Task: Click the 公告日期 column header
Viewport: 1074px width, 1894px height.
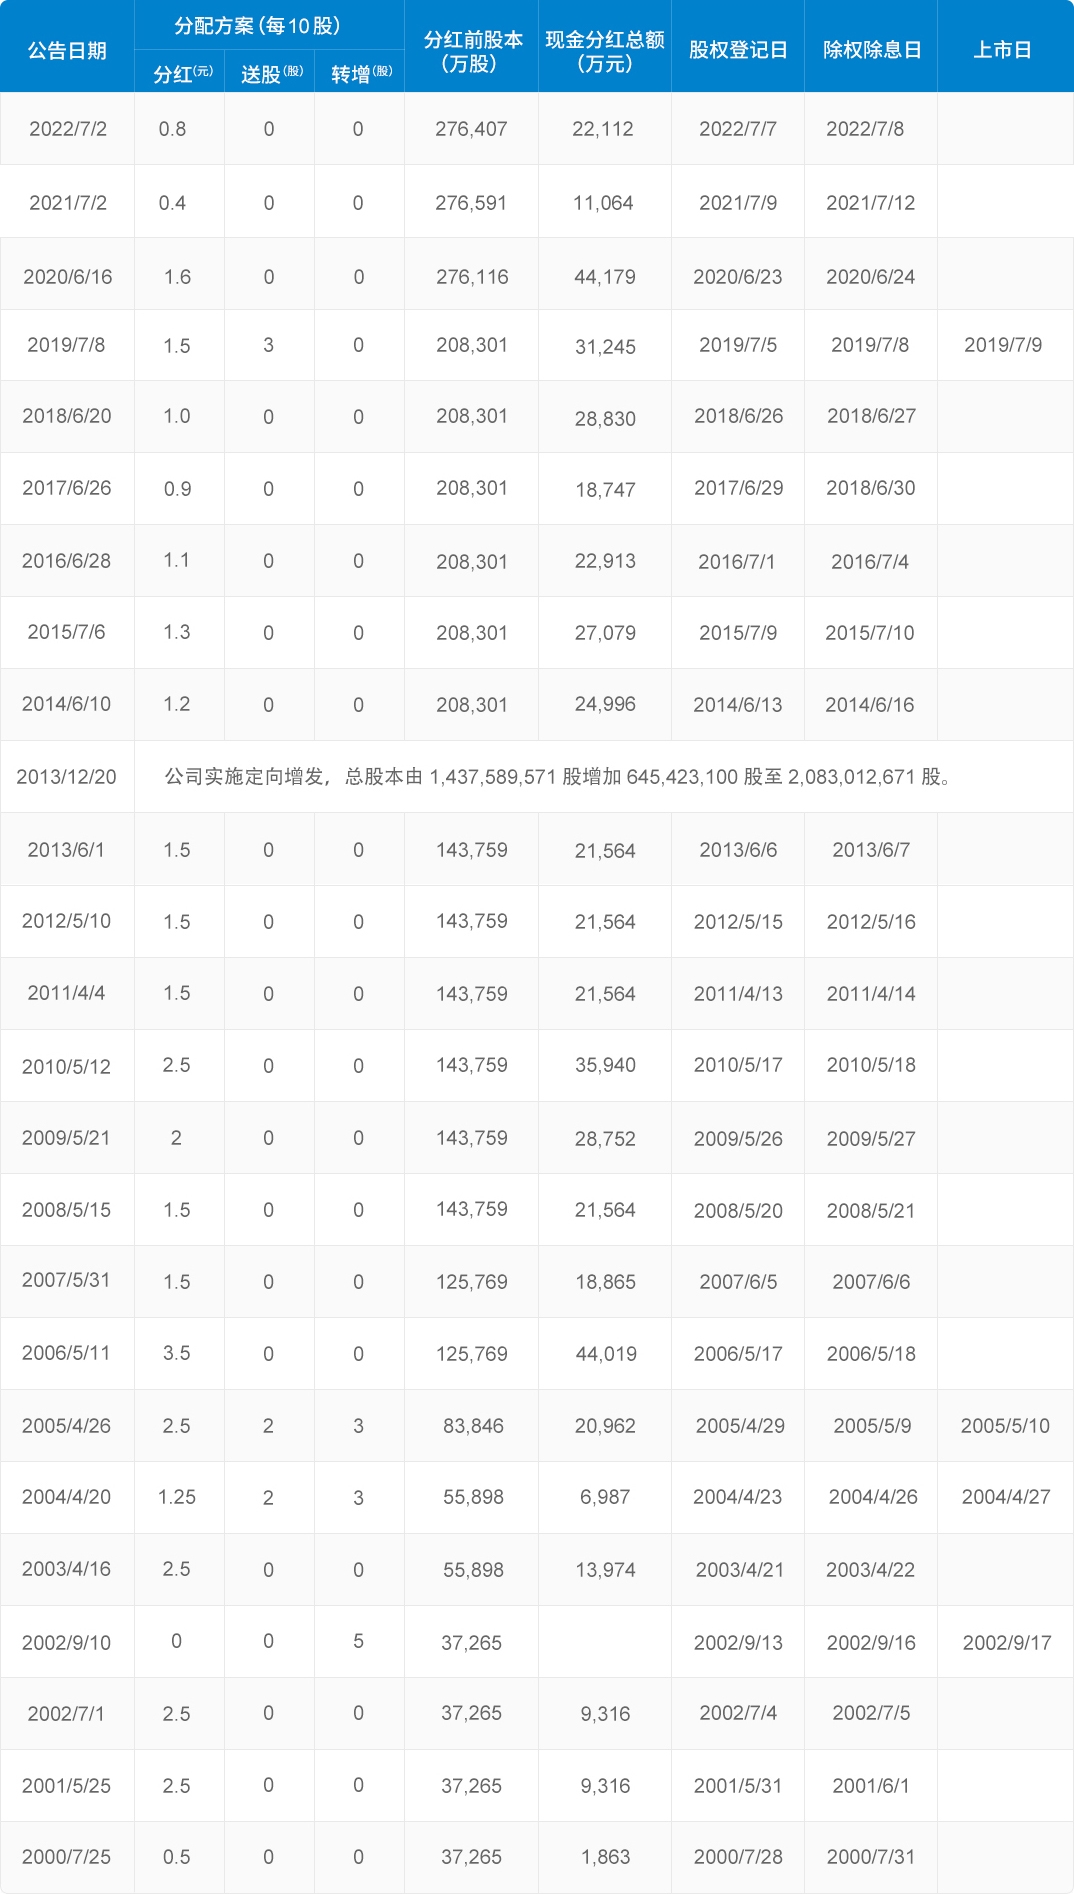Action: coord(67,50)
